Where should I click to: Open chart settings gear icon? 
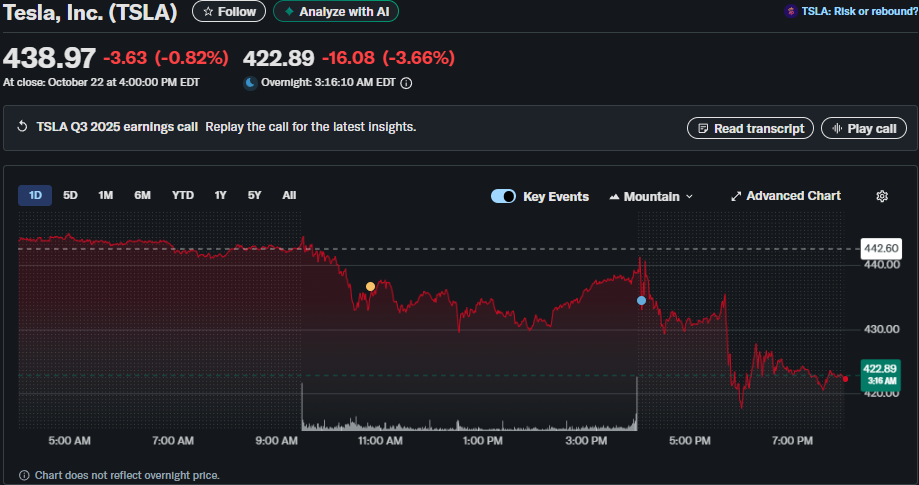coord(882,196)
